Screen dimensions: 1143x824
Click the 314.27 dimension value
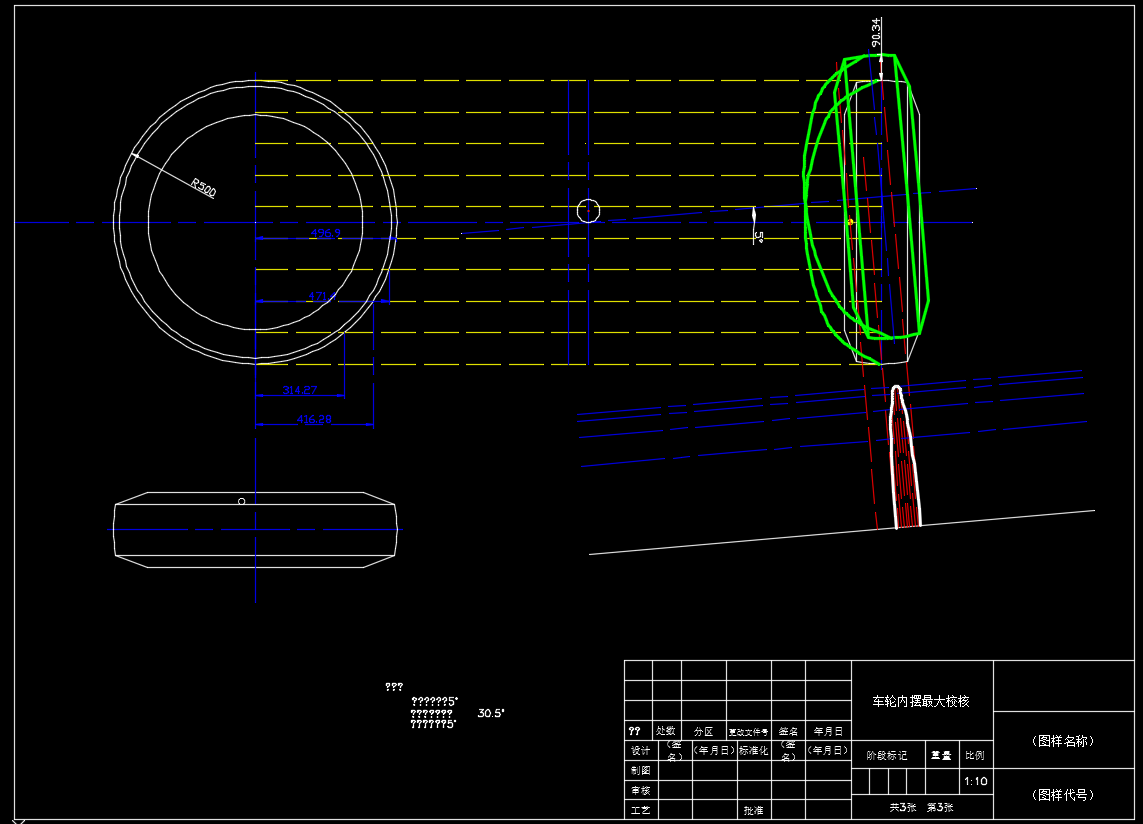click(300, 389)
